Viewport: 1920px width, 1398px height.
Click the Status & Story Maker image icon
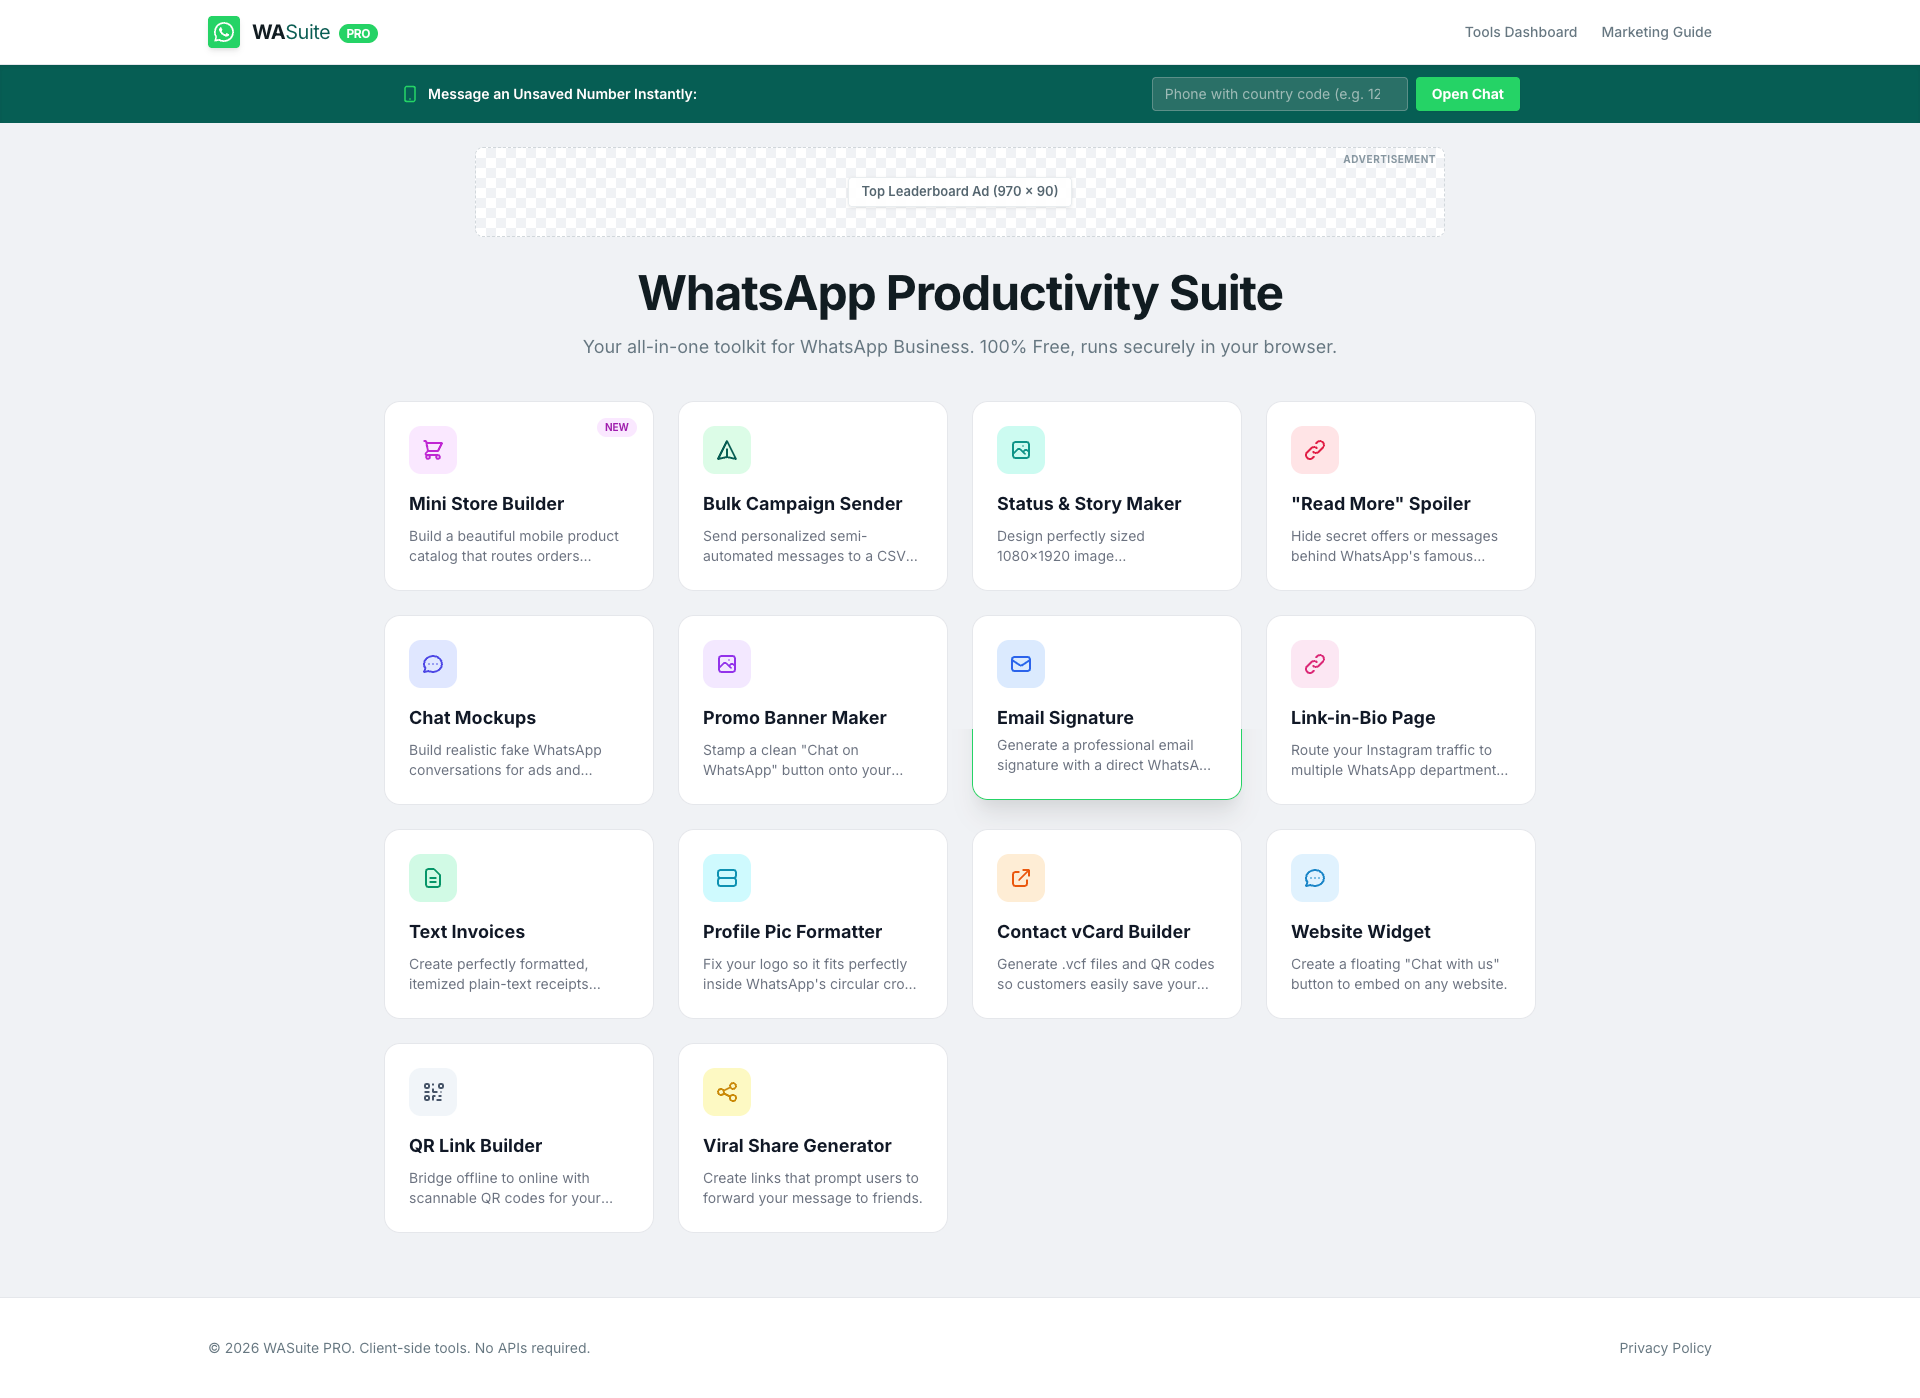(x=1021, y=450)
